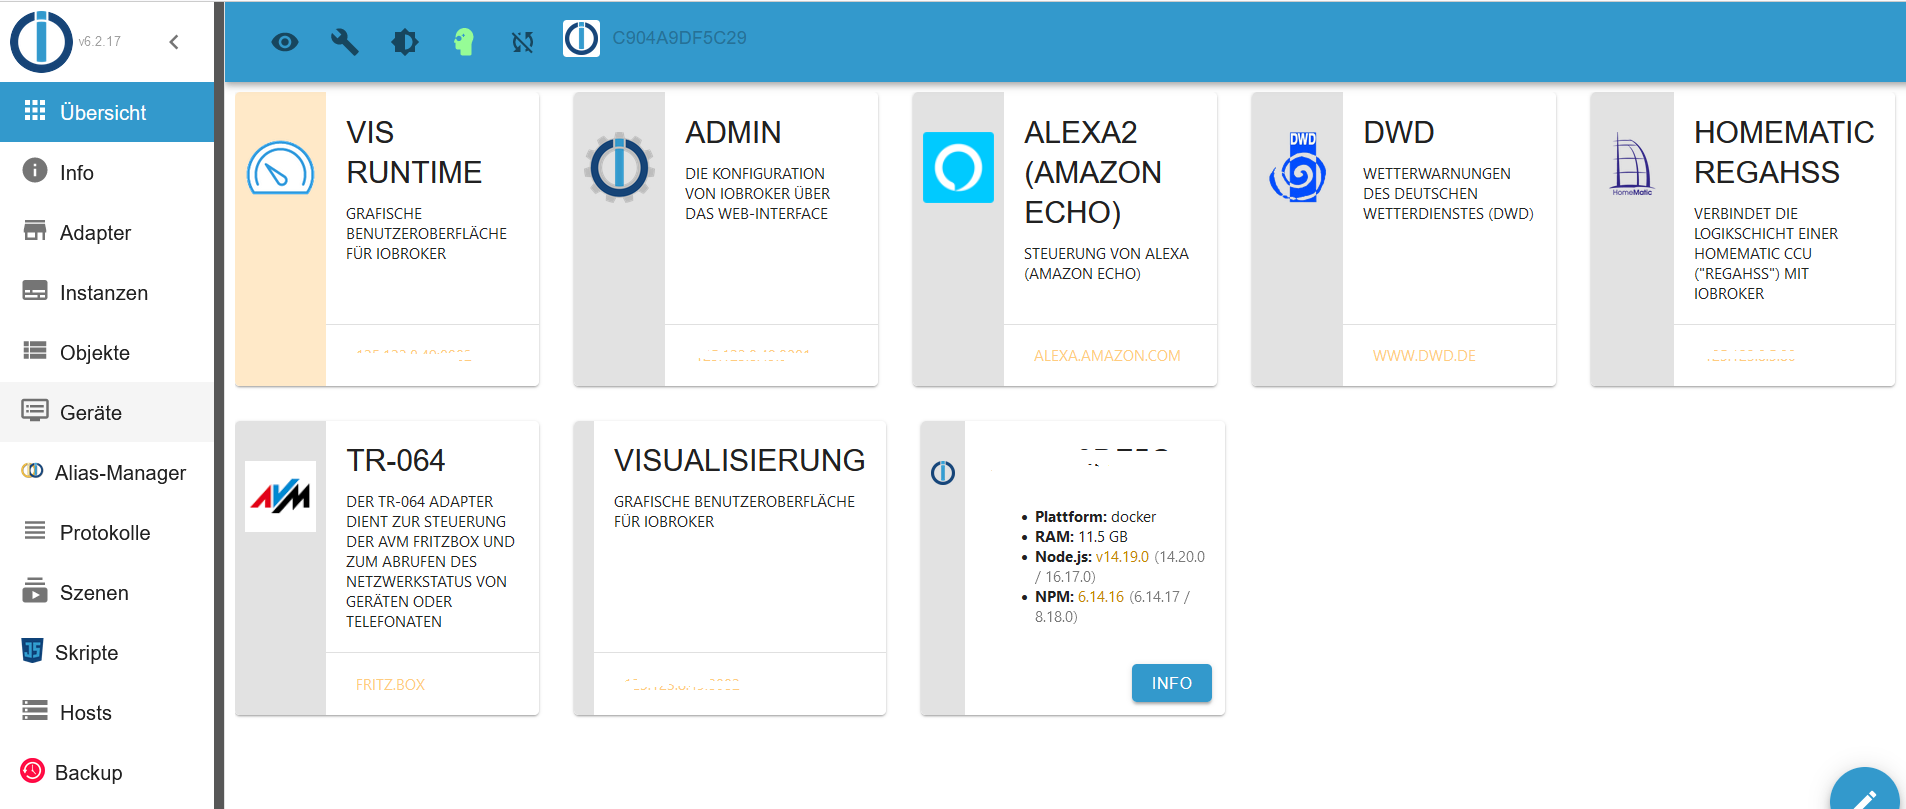Viewport: 1906px width, 809px height.
Task: Click the Admin gear logo thumbnail
Action: (619, 167)
